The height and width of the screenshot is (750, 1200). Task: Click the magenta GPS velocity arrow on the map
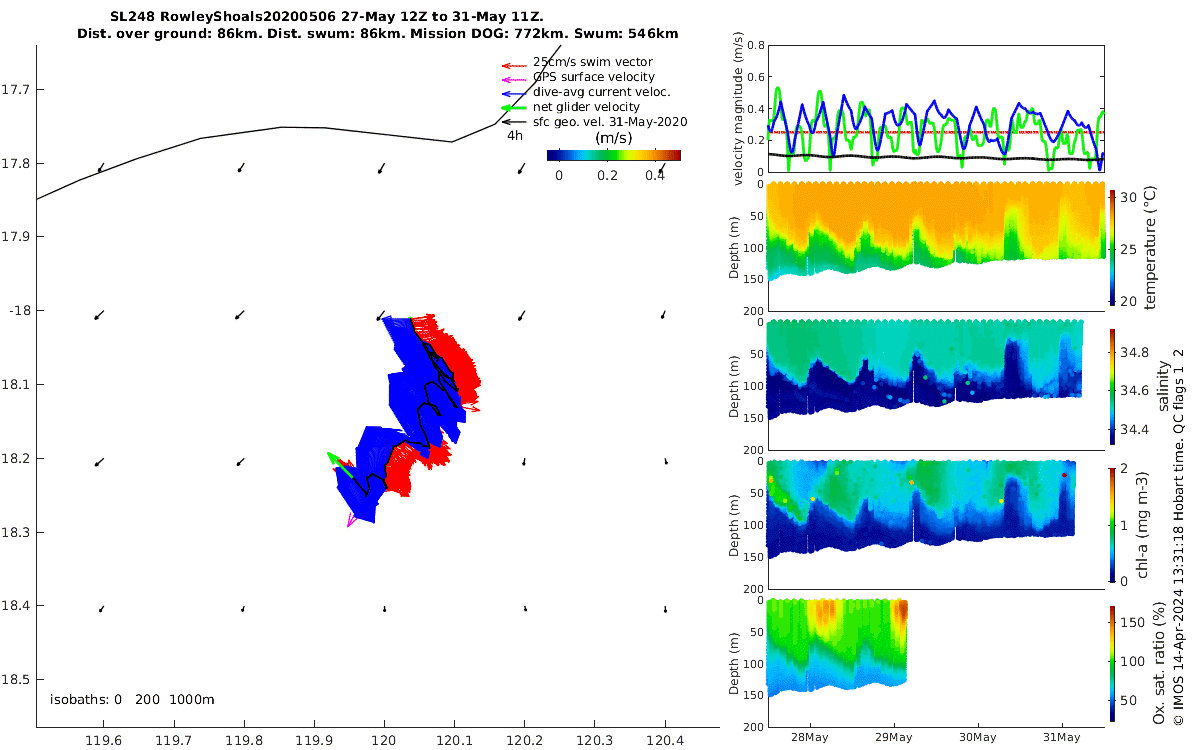tap(352, 519)
